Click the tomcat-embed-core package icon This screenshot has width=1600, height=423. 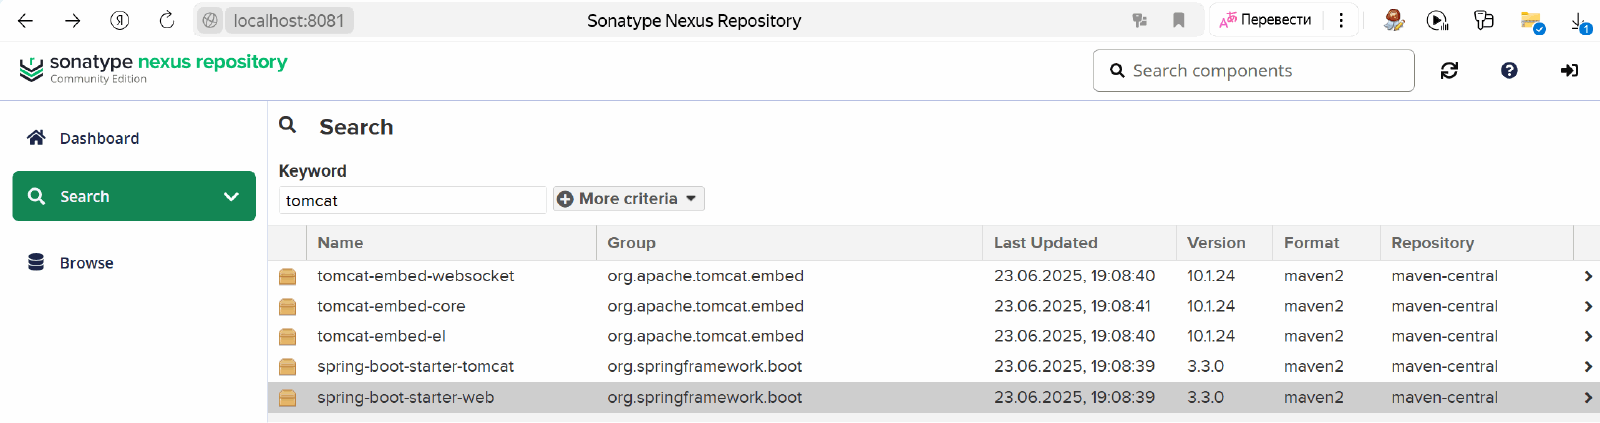click(288, 306)
